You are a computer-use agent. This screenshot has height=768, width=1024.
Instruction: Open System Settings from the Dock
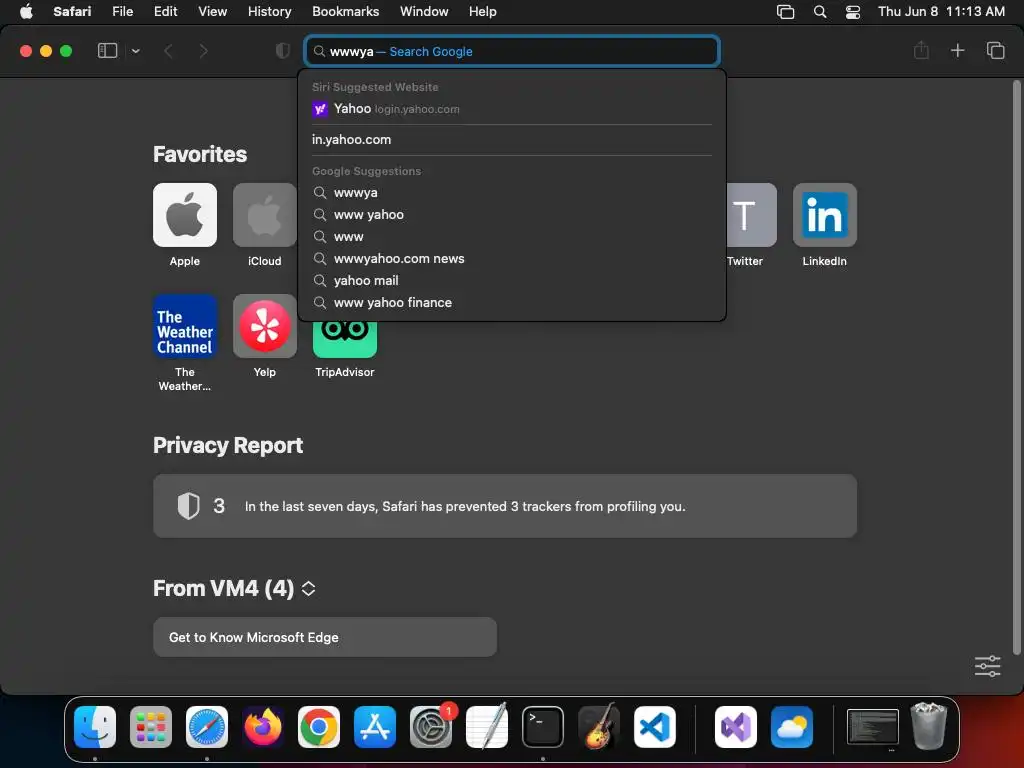[431, 727]
